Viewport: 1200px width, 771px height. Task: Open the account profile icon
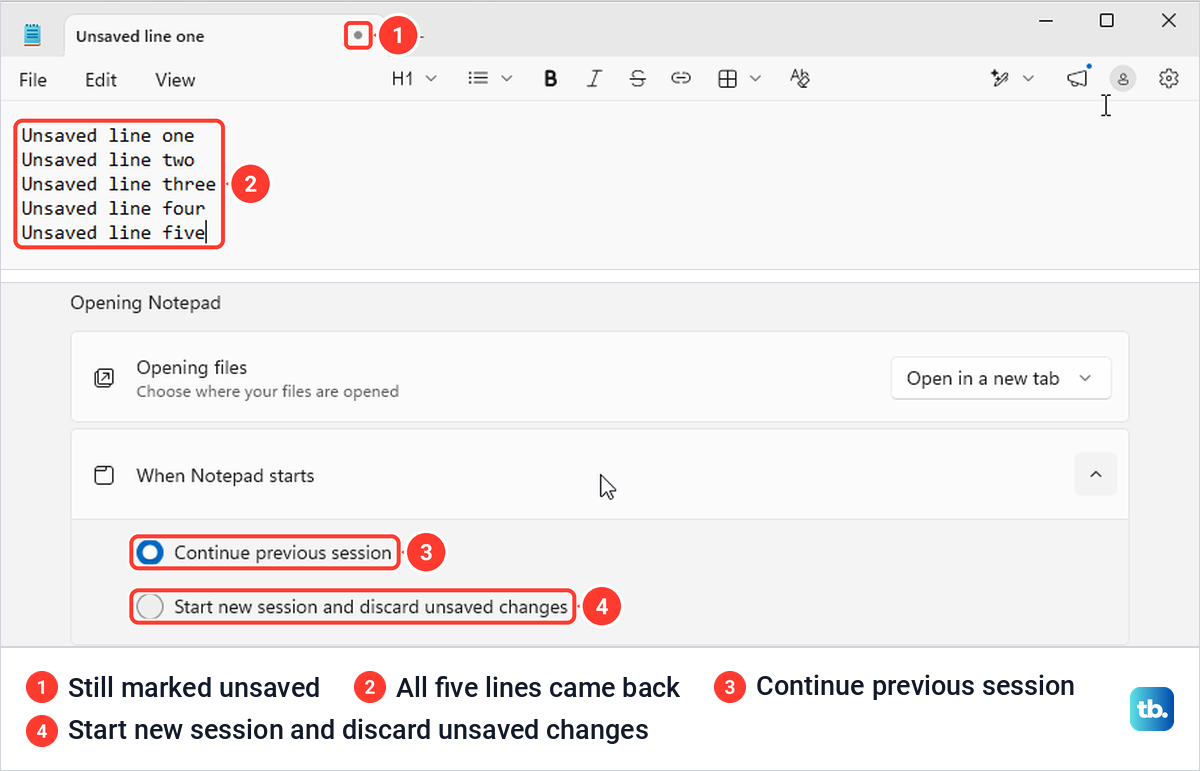click(x=1123, y=79)
